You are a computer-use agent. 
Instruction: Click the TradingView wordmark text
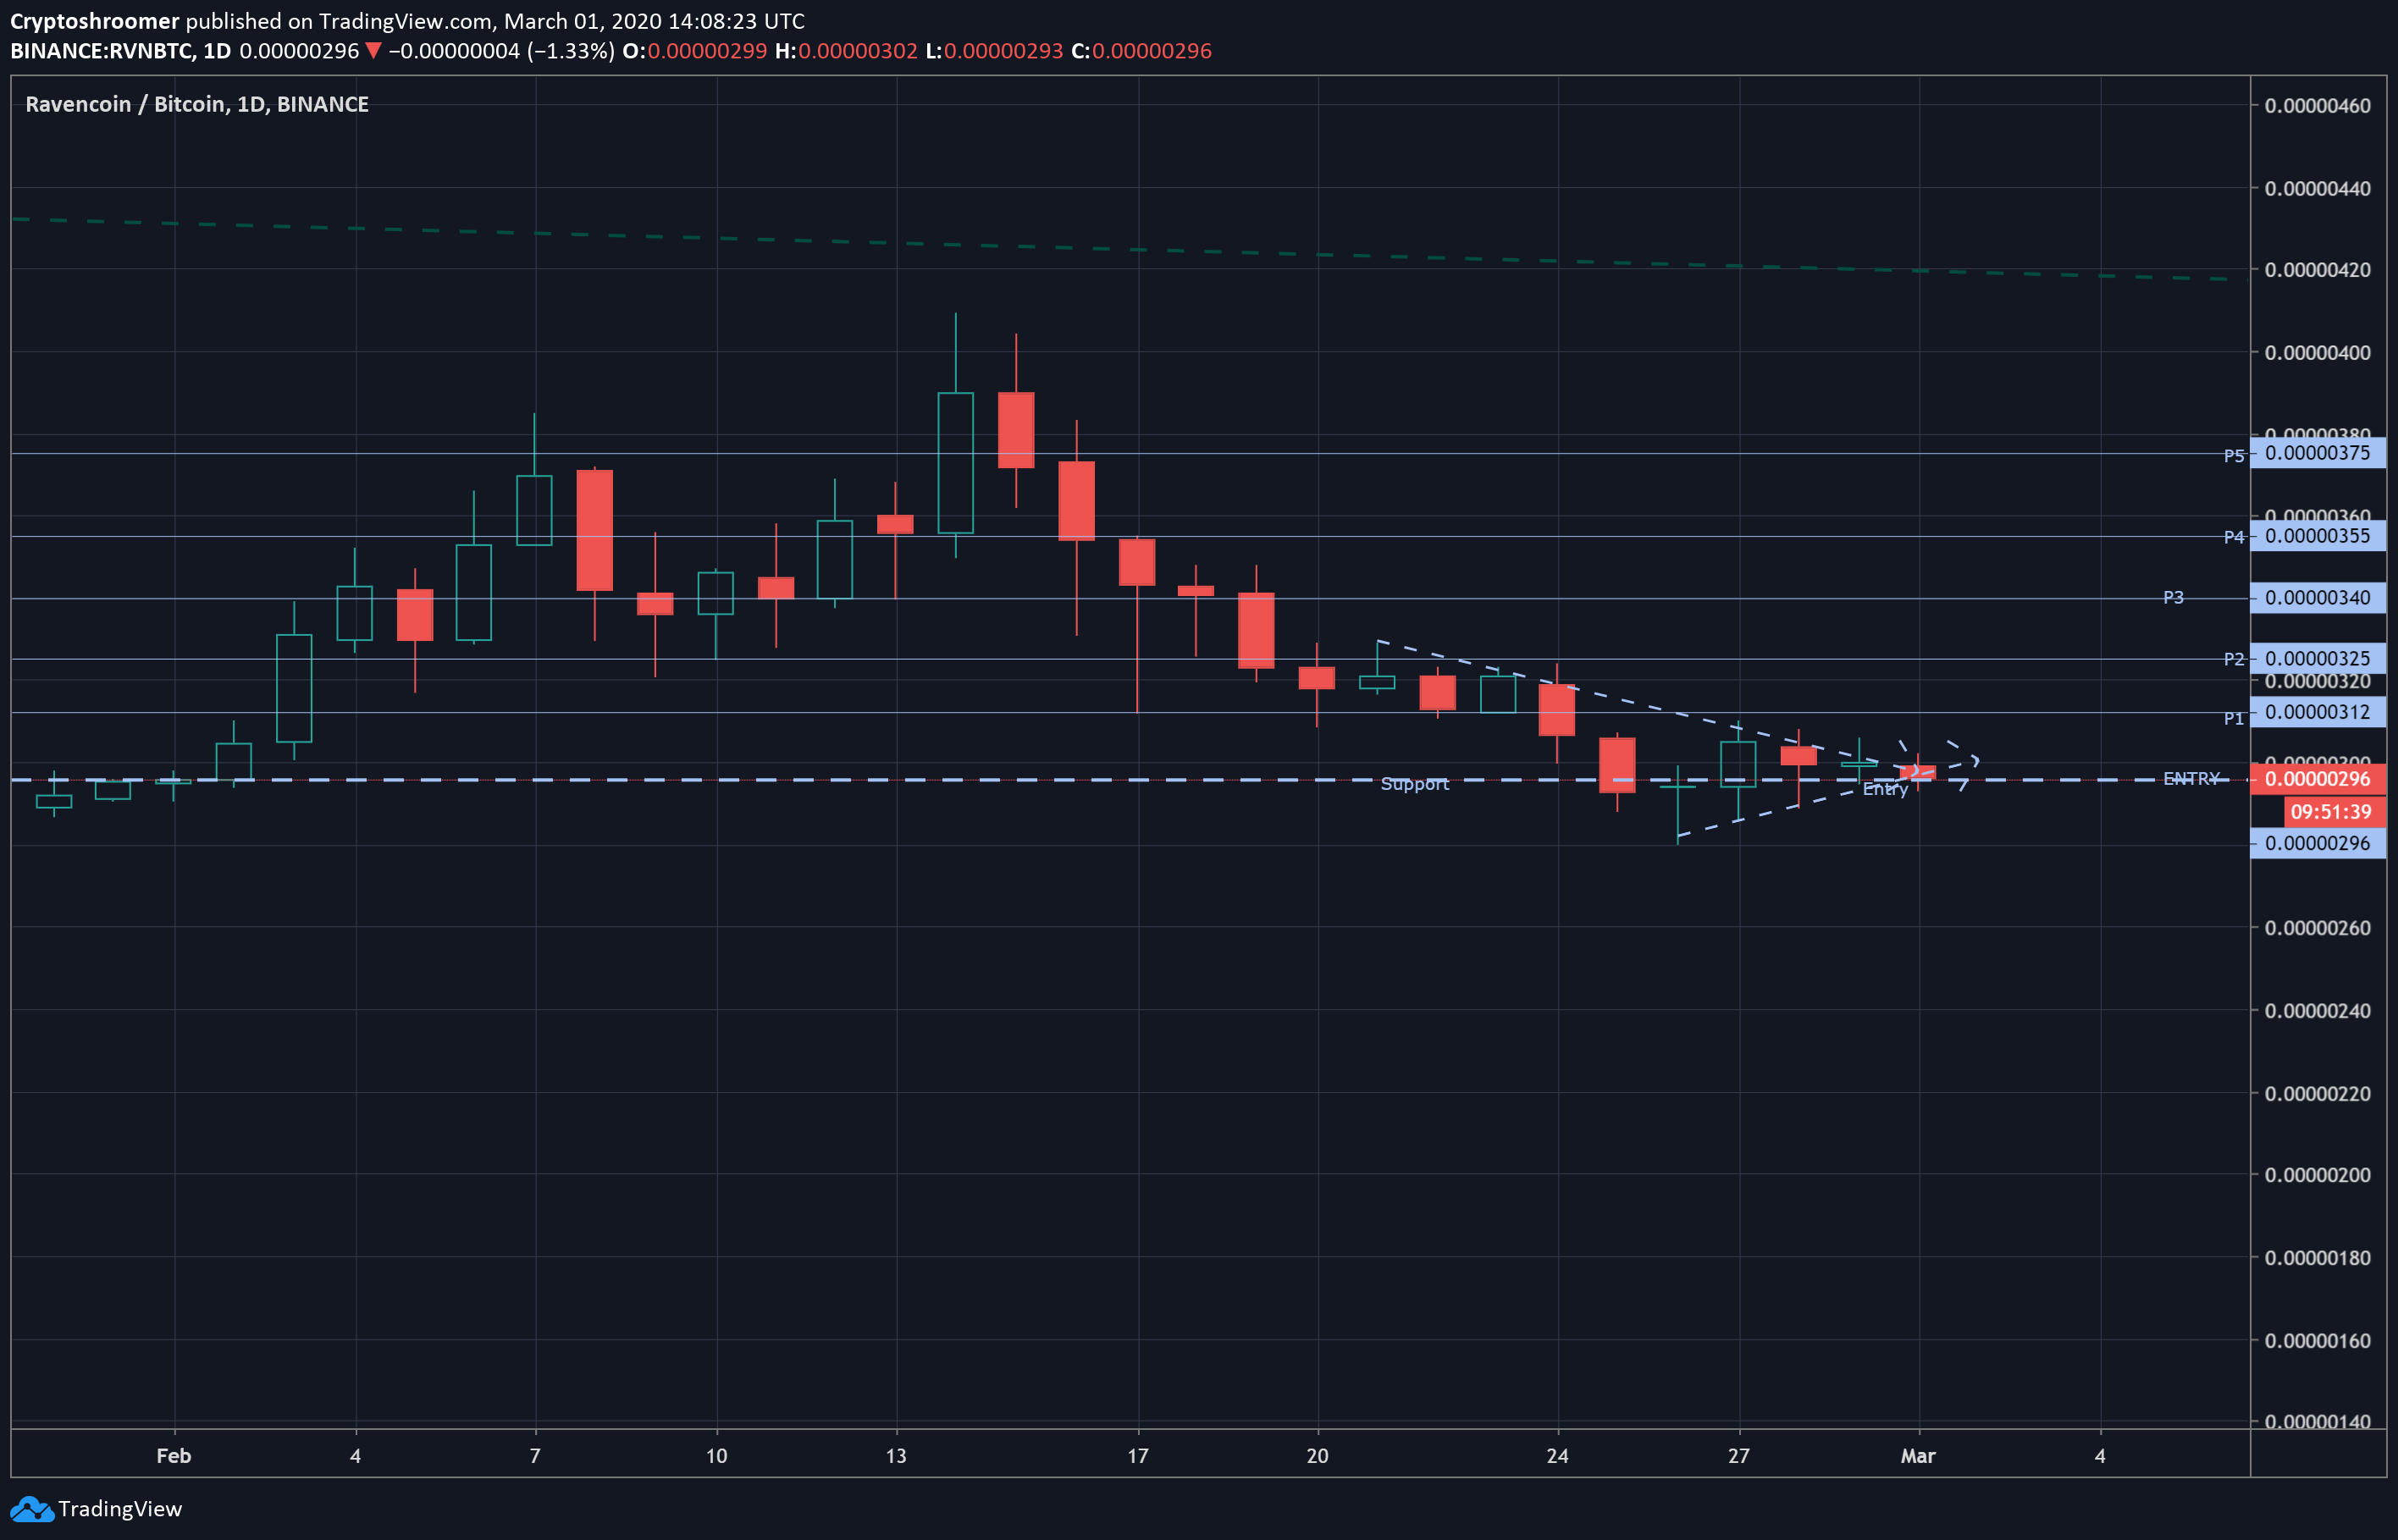120,1509
